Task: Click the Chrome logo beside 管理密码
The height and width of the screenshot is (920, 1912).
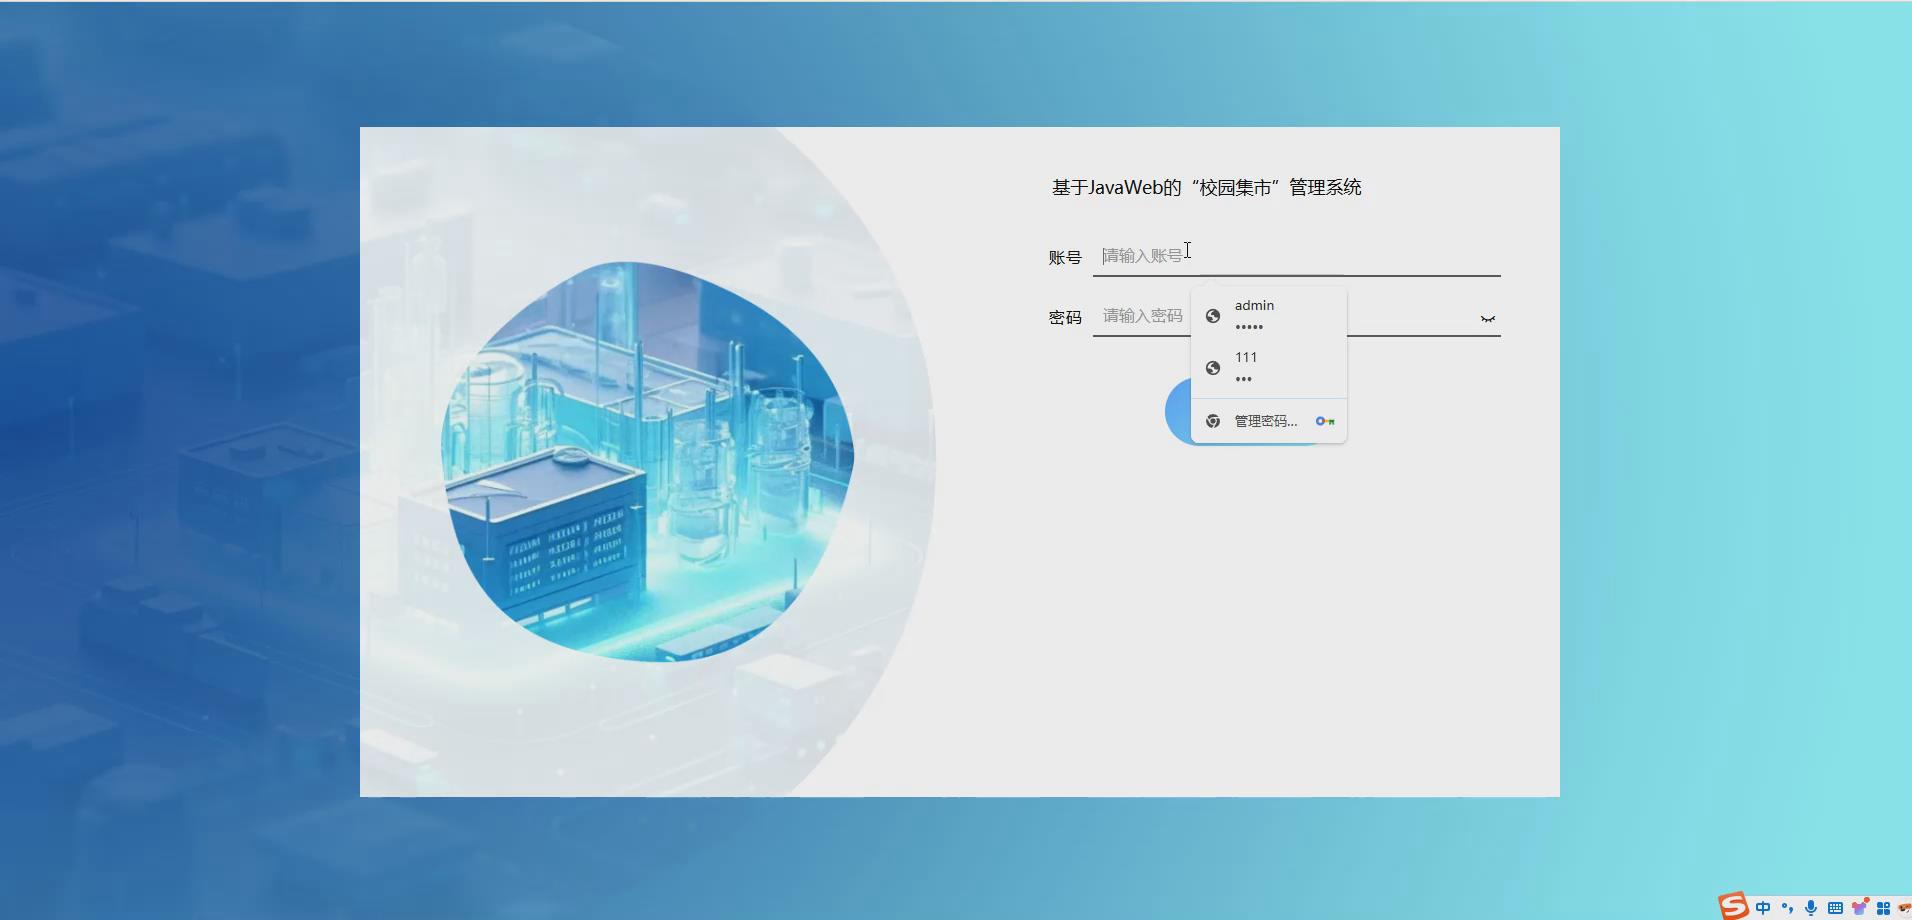Action: pos(1213,421)
